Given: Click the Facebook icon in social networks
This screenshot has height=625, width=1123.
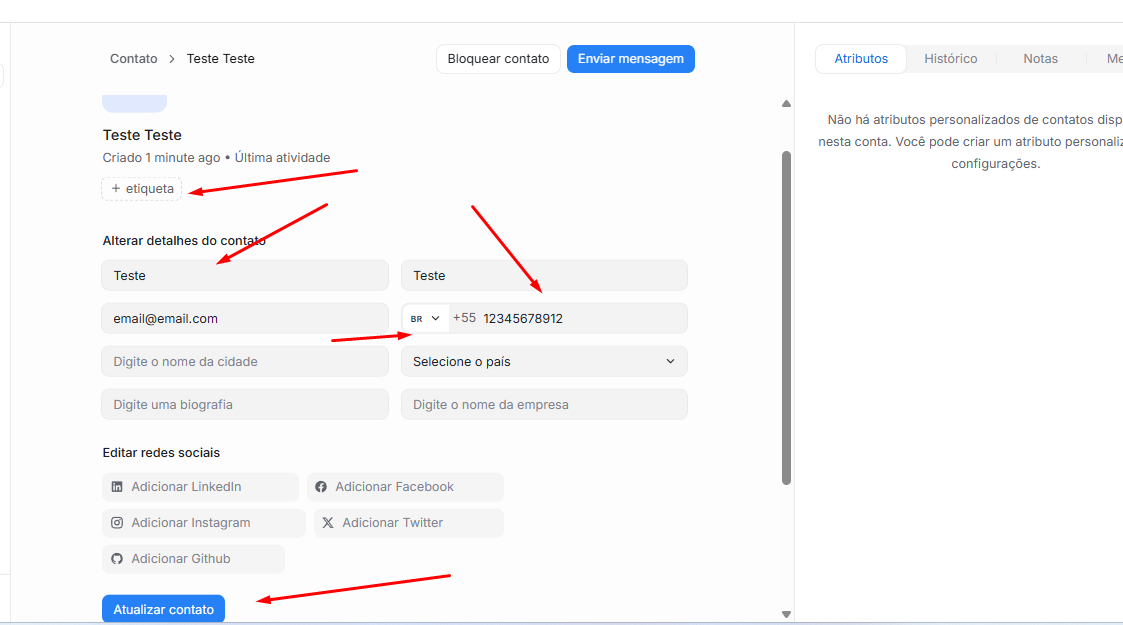Looking at the screenshot, I should tap(321, 487).
